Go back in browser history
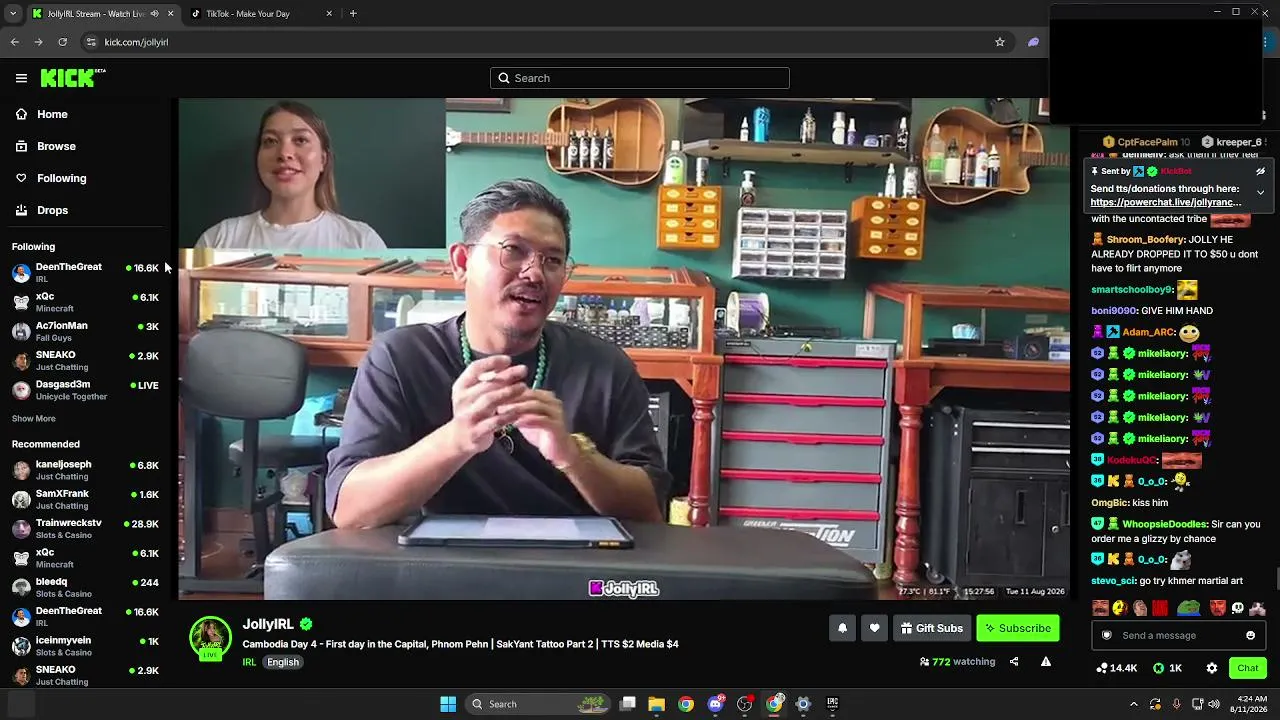 click(15, 42)
